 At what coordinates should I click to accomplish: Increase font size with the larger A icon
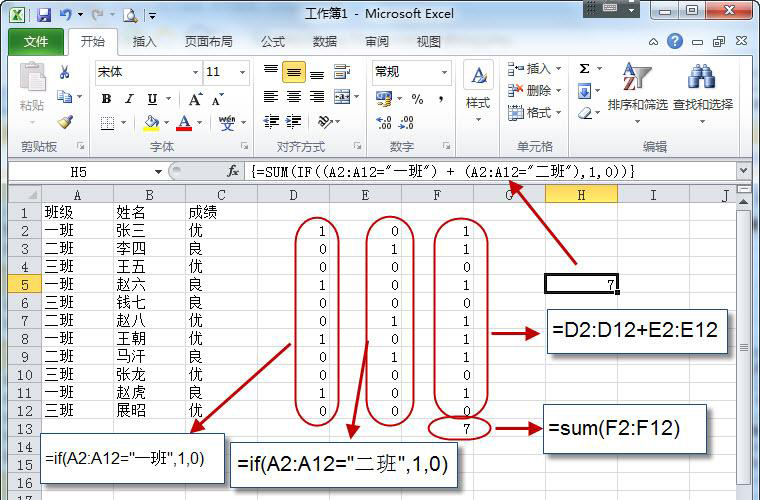195,99
